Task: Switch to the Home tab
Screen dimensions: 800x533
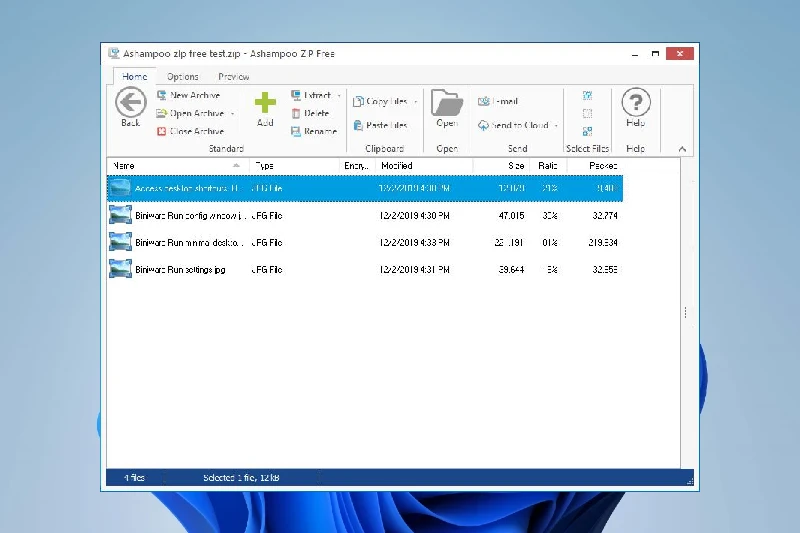Action: click(x=135, y=77)
